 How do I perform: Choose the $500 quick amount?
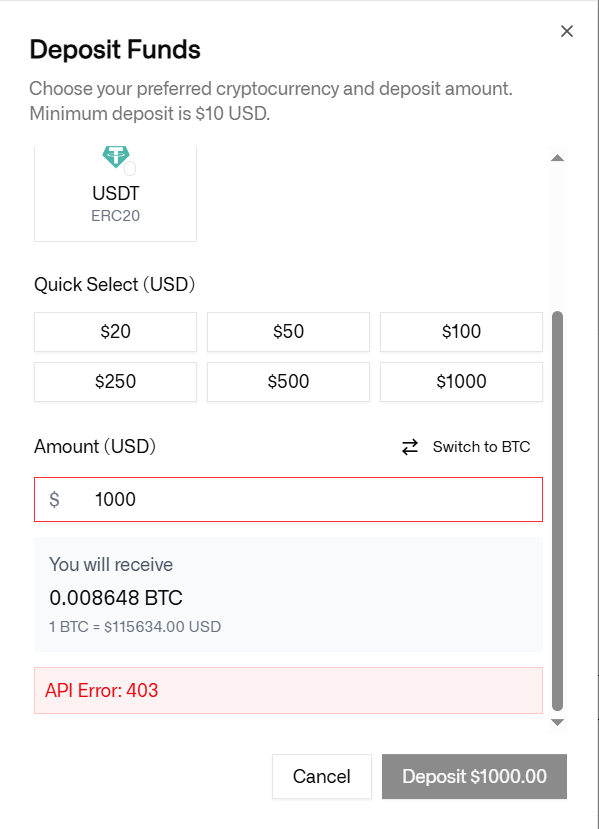point(288,381)
